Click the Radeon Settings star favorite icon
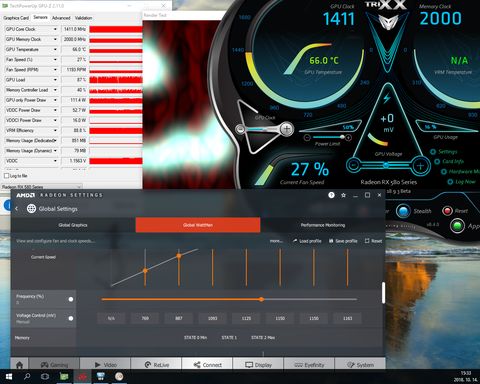Screen dimensions: 480x384 [343, 195]
